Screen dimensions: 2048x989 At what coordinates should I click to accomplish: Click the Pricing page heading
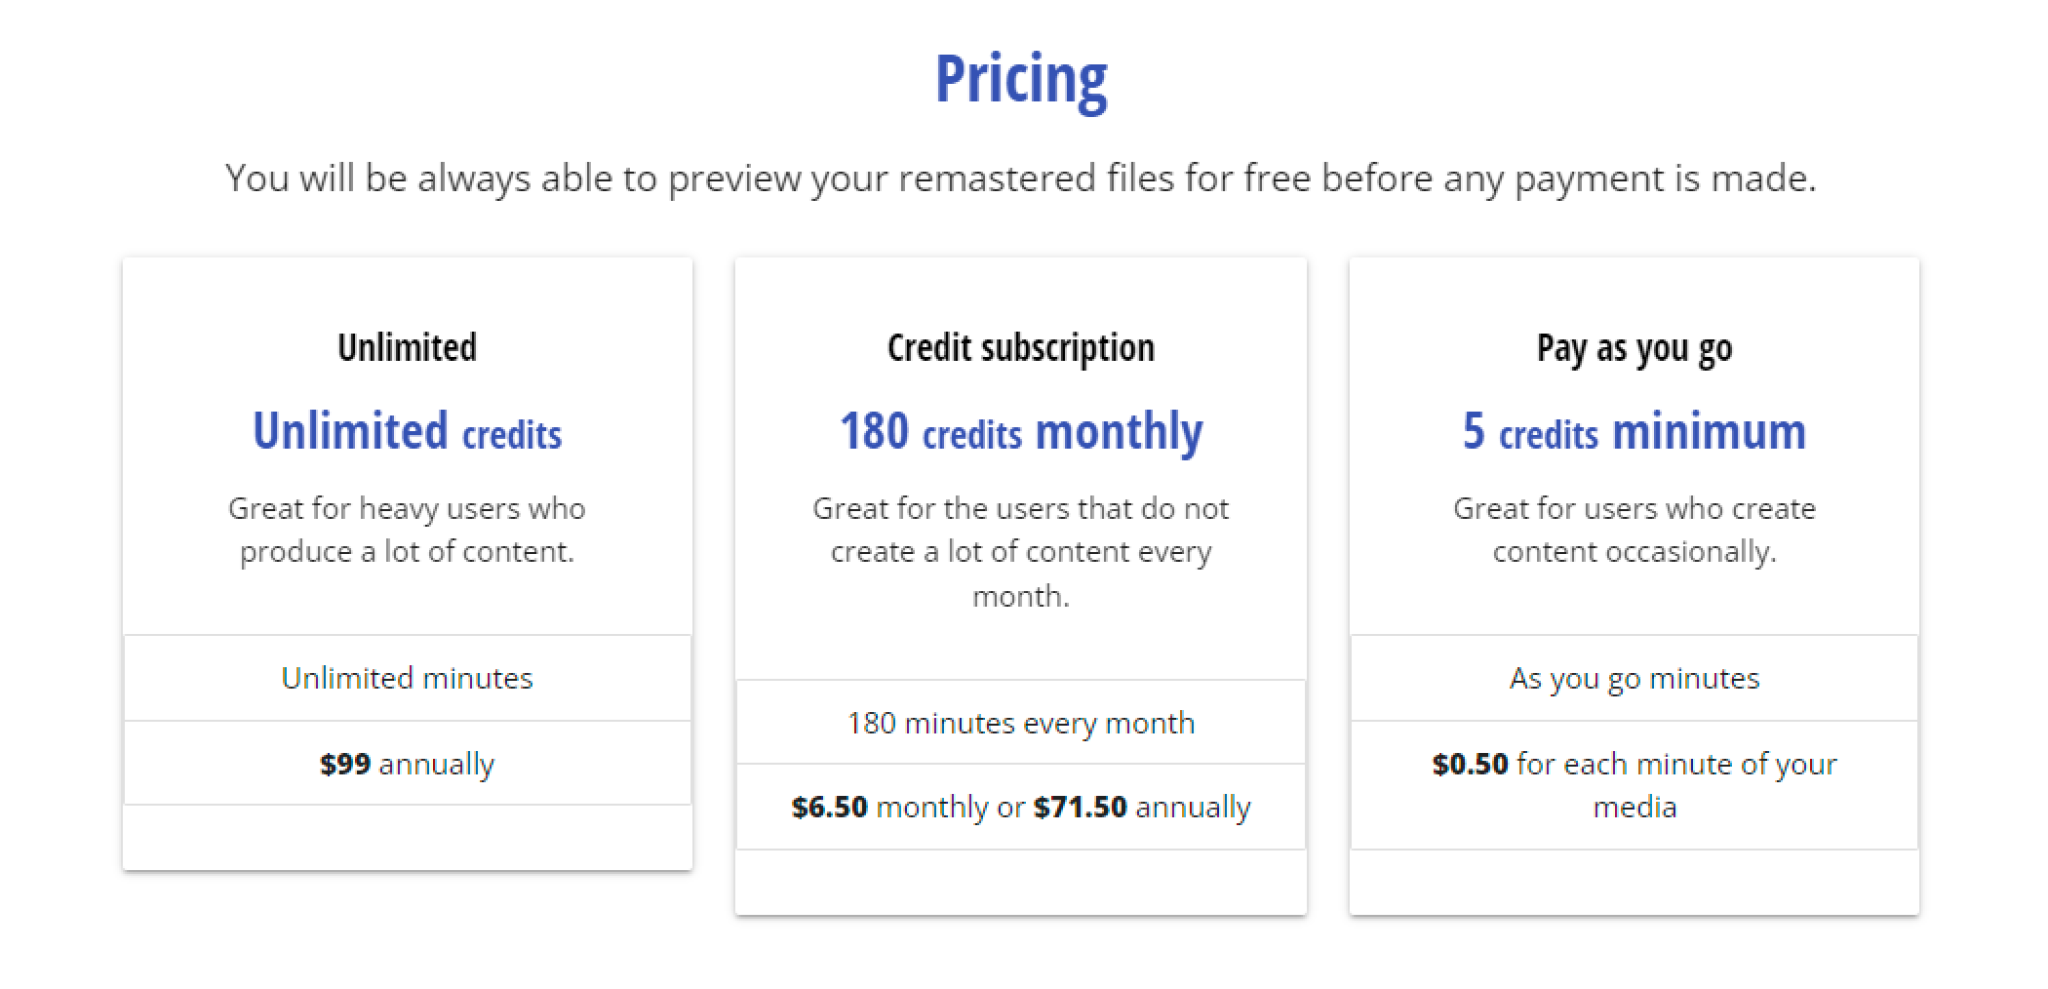pyautogui.click(x=1021, y=80)
